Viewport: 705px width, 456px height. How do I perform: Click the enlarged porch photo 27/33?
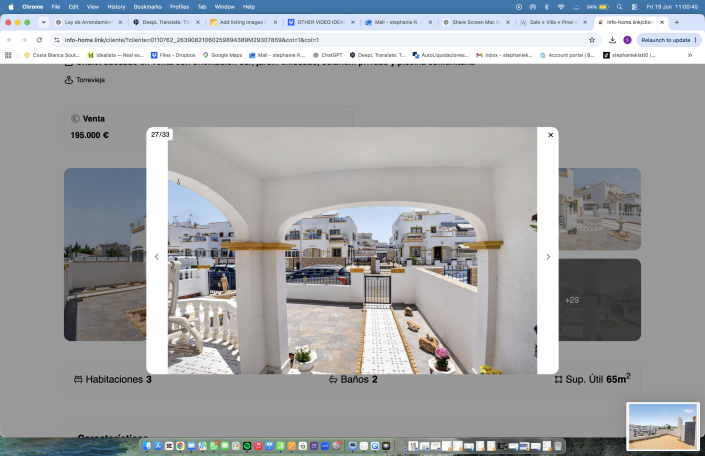352,250
